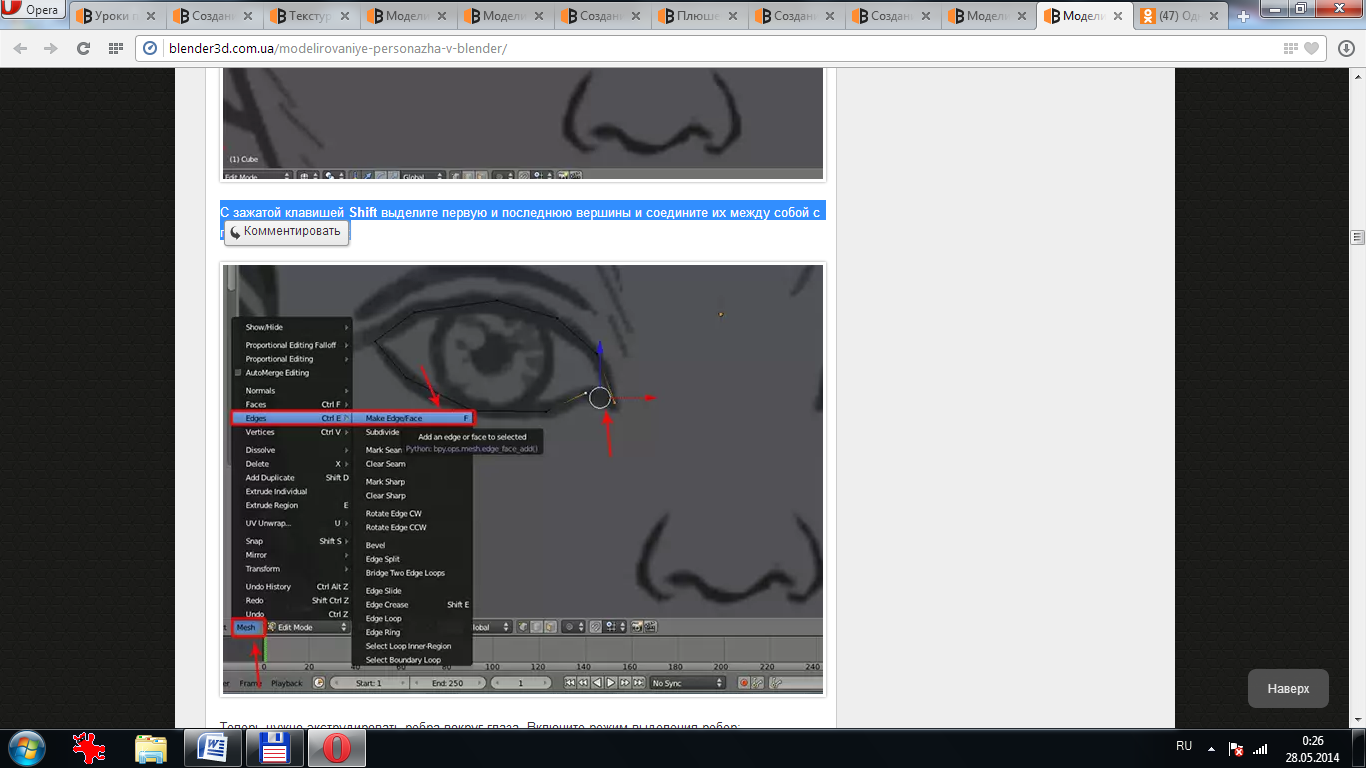Click the grid icon beside the heart
Image resolution: width=1366 pixels, height=768 pixels.
(x=1291, y=48)
